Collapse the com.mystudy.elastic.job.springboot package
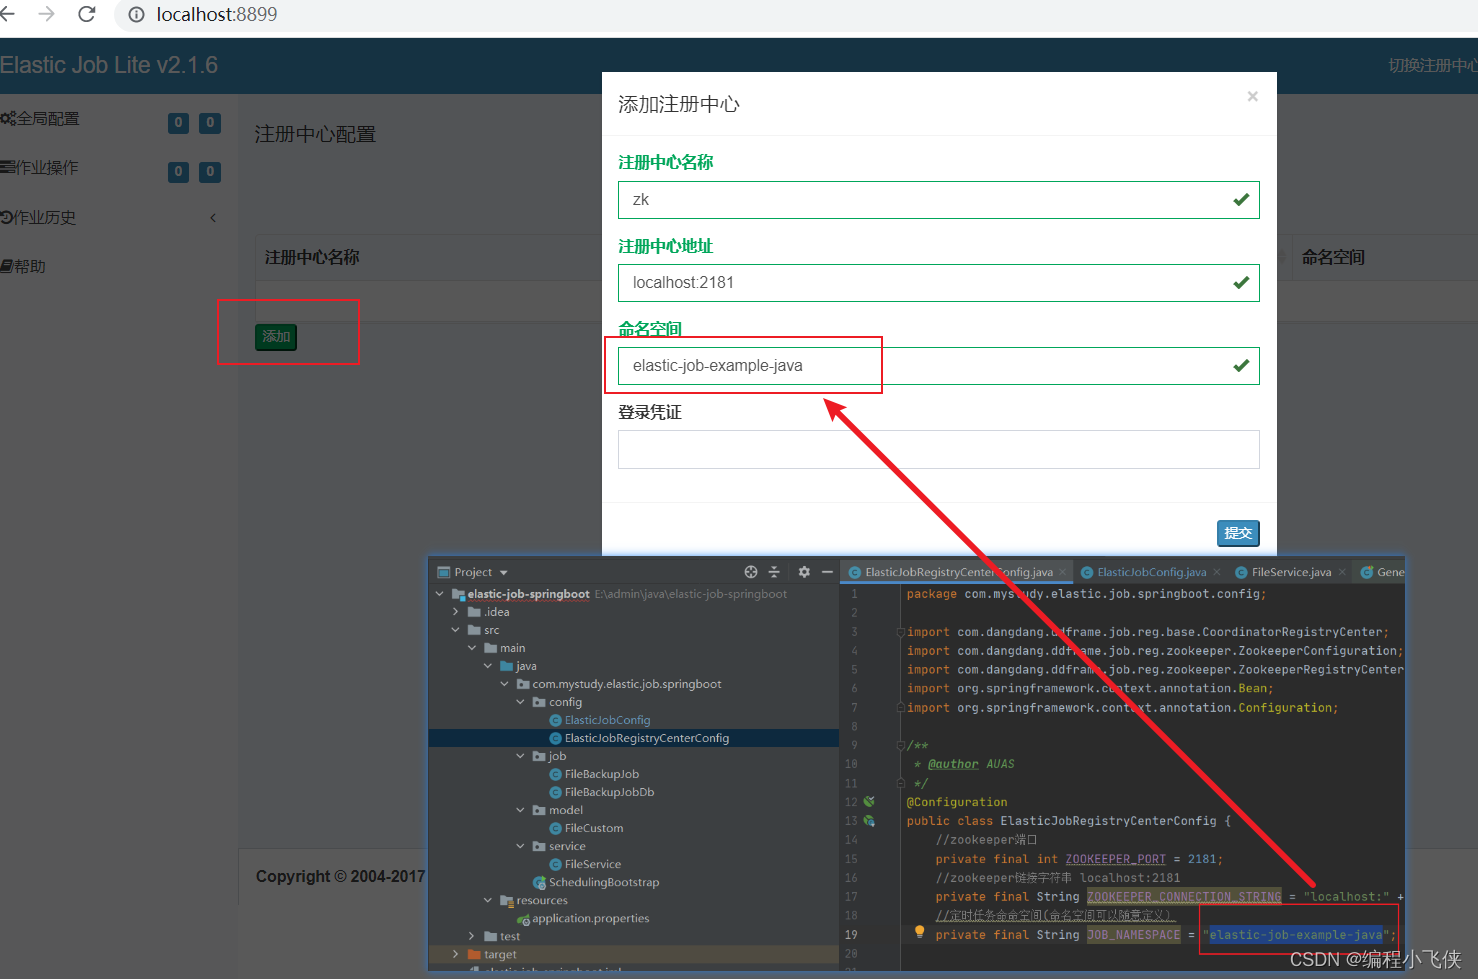Image resolution: width=1478 pixels, height=979 pixels. 504,684
